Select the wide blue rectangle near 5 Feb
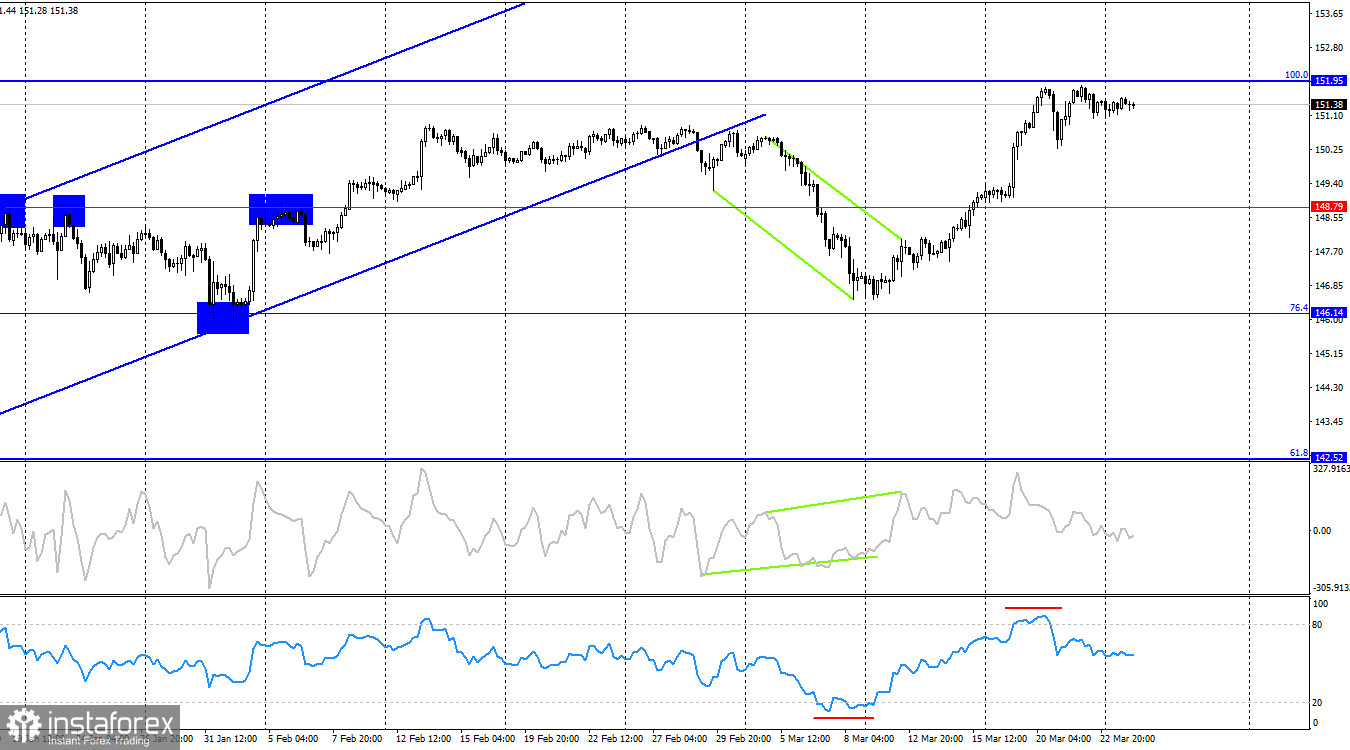 tap(281, 209)
